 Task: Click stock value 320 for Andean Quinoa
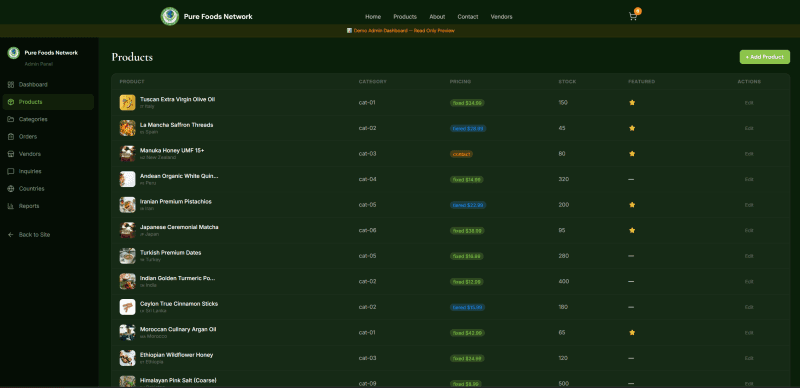[564, 179]
